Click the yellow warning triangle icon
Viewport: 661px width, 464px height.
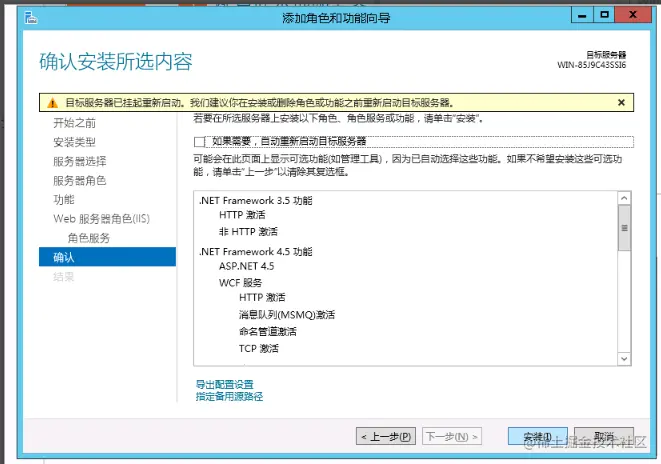pos(52,103)
